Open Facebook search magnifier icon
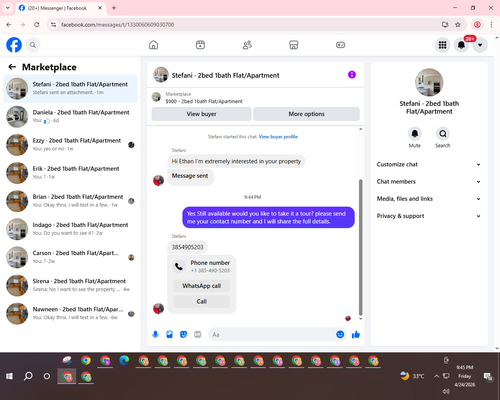Image resolution: width=500 pixels, height=400 pixels. coord(33,45)
